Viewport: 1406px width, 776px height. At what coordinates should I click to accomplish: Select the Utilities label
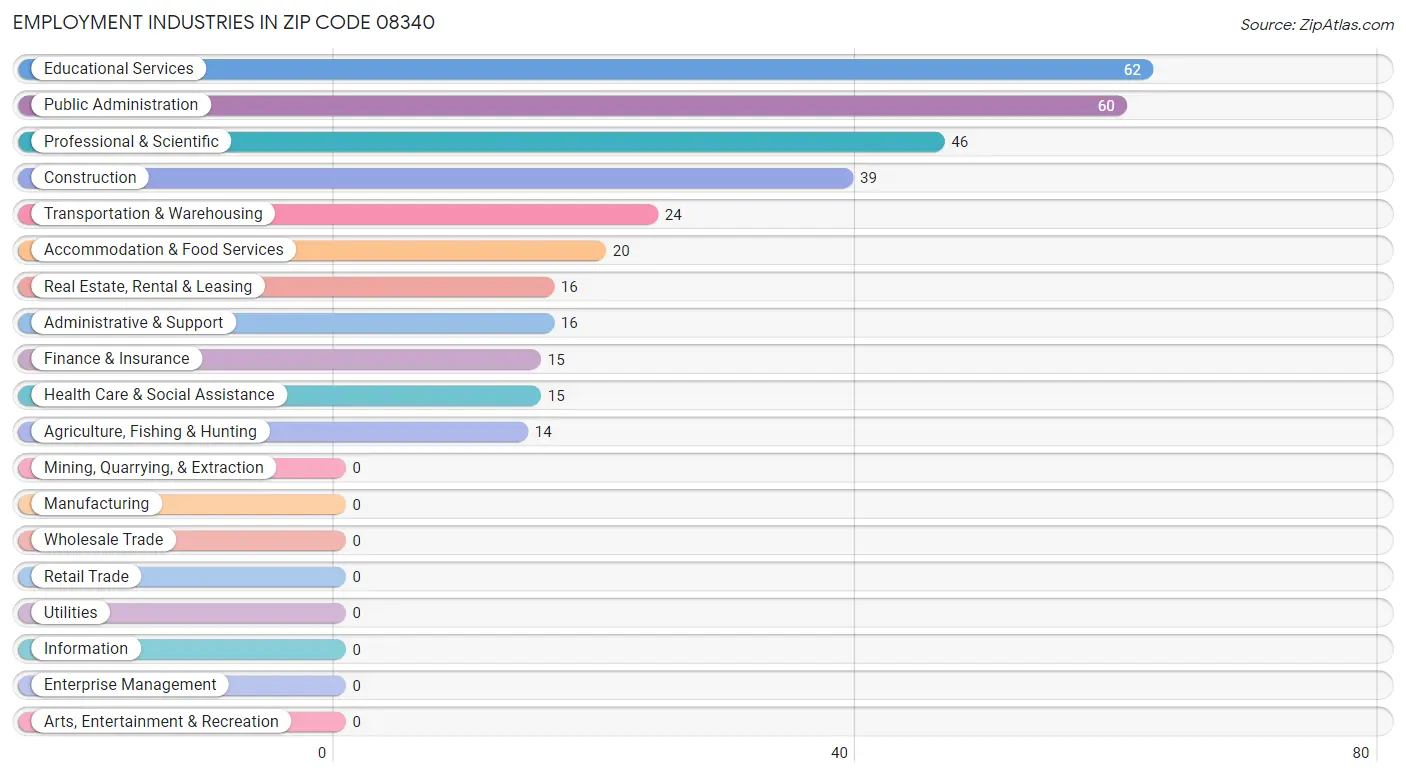click(x=71, y=613)
